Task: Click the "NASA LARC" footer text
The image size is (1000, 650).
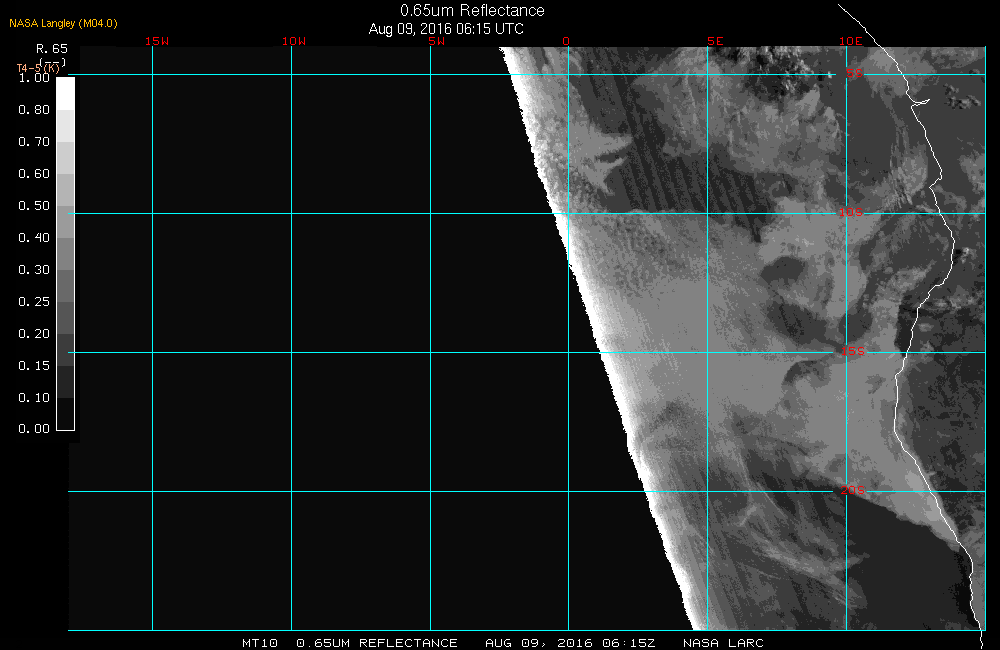Action: (723, 643)
